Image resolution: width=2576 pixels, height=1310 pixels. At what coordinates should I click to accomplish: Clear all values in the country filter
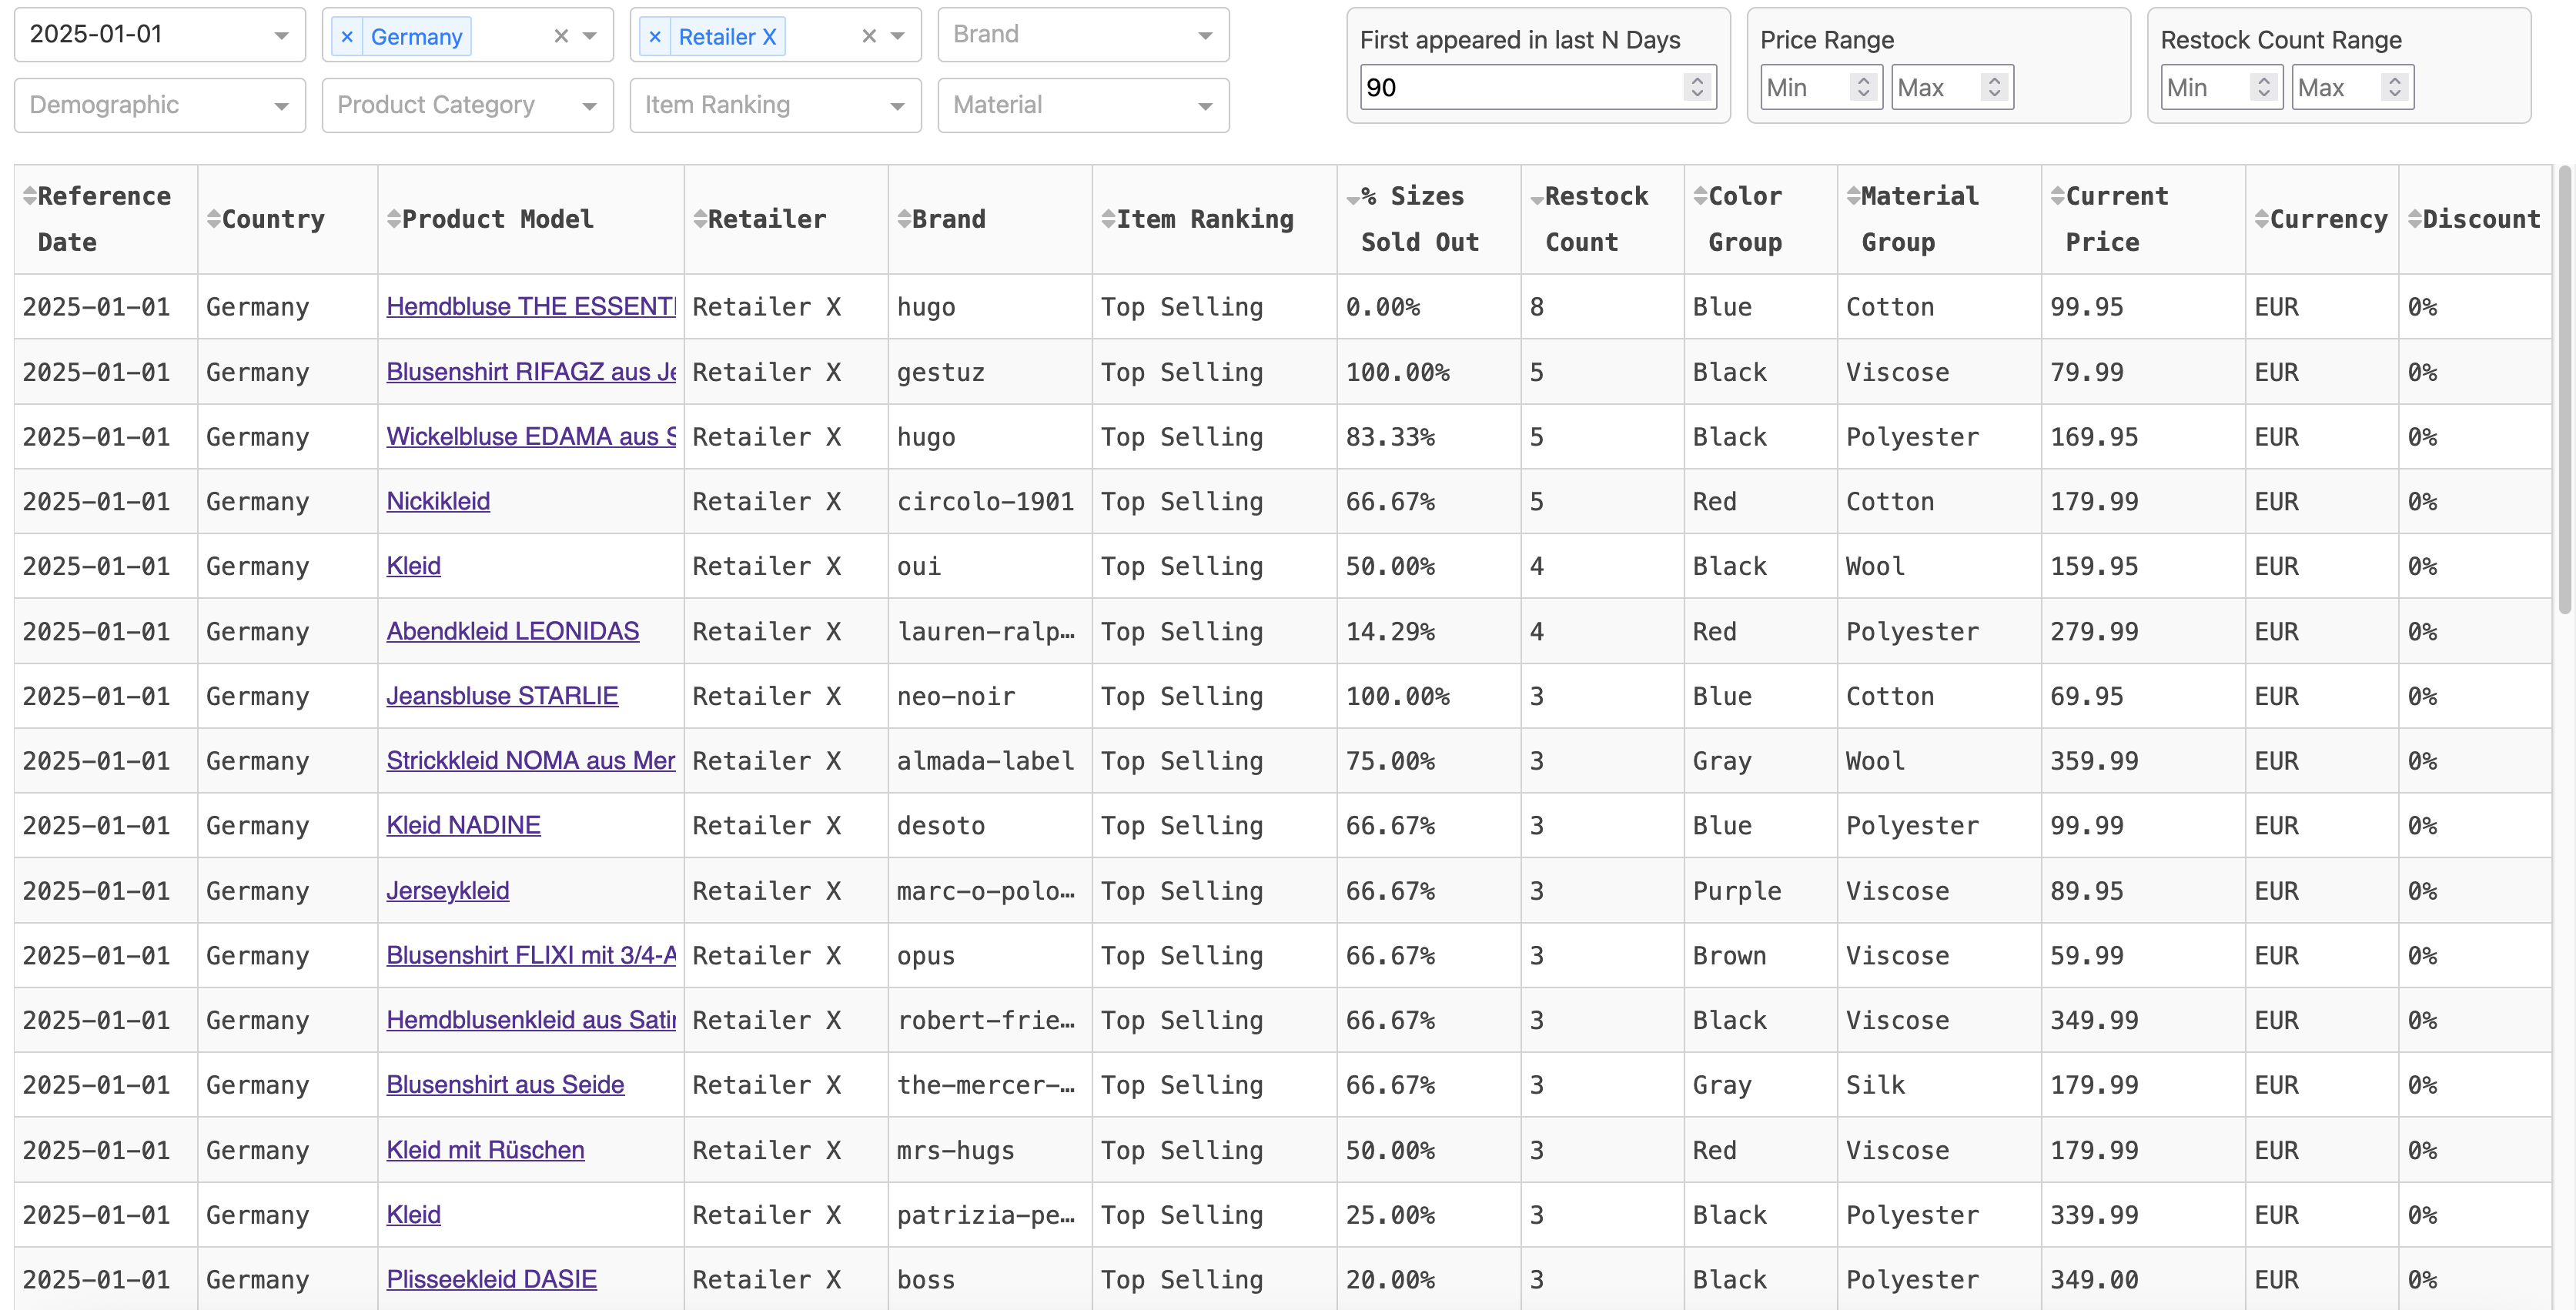coord(561,36)
